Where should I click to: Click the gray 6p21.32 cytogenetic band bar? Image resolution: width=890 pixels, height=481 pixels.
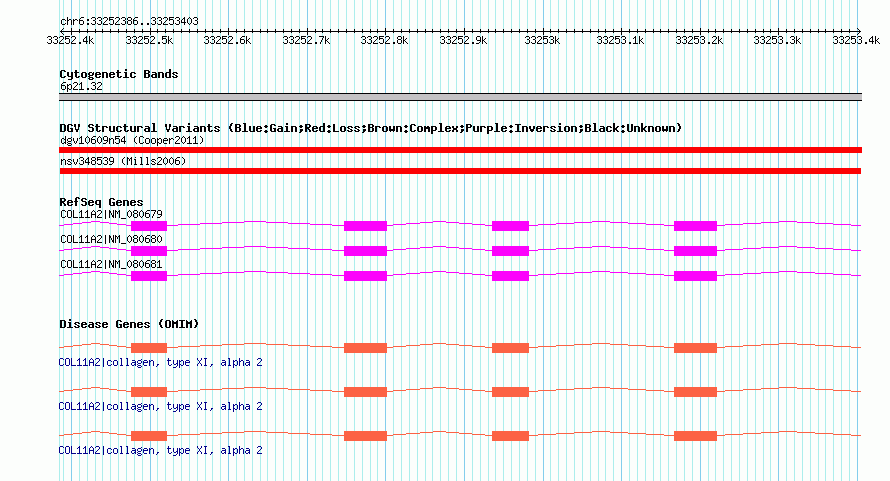coord(460,97)
